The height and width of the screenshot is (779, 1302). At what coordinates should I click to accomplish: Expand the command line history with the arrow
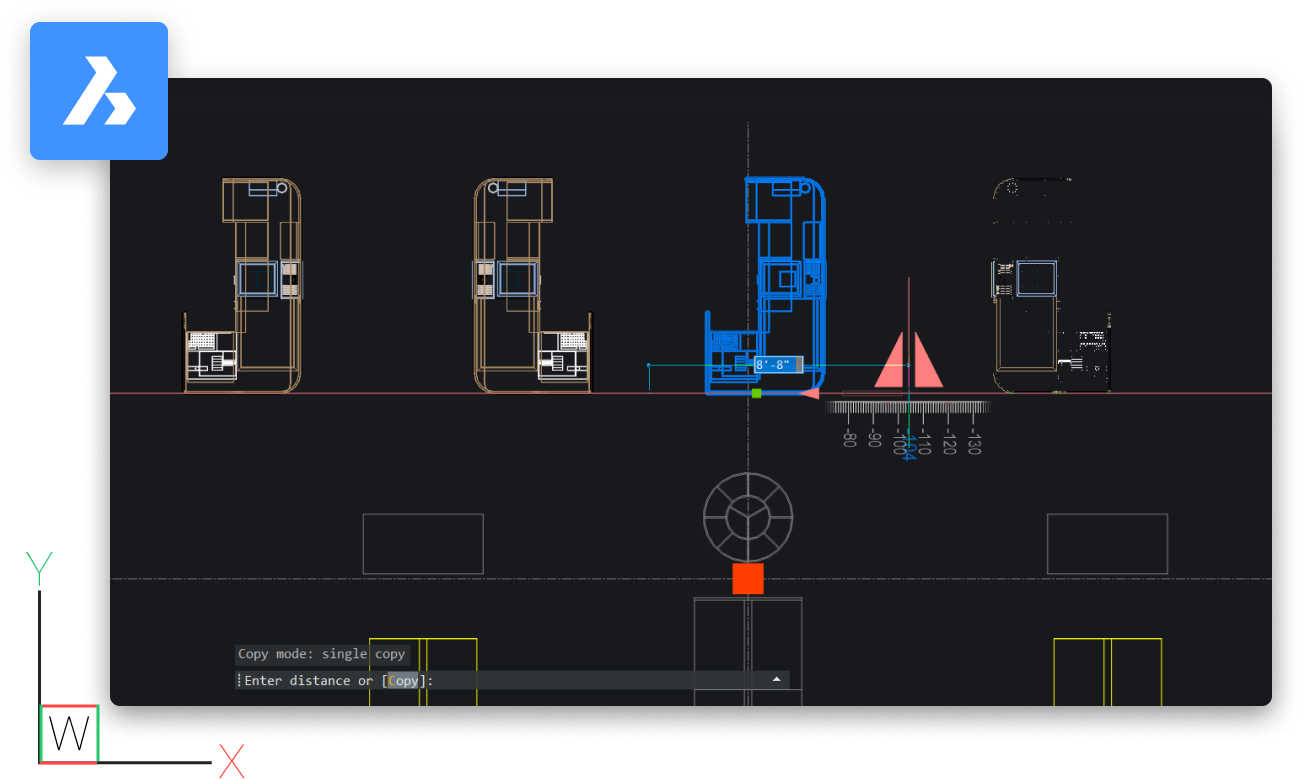[777, 679]
